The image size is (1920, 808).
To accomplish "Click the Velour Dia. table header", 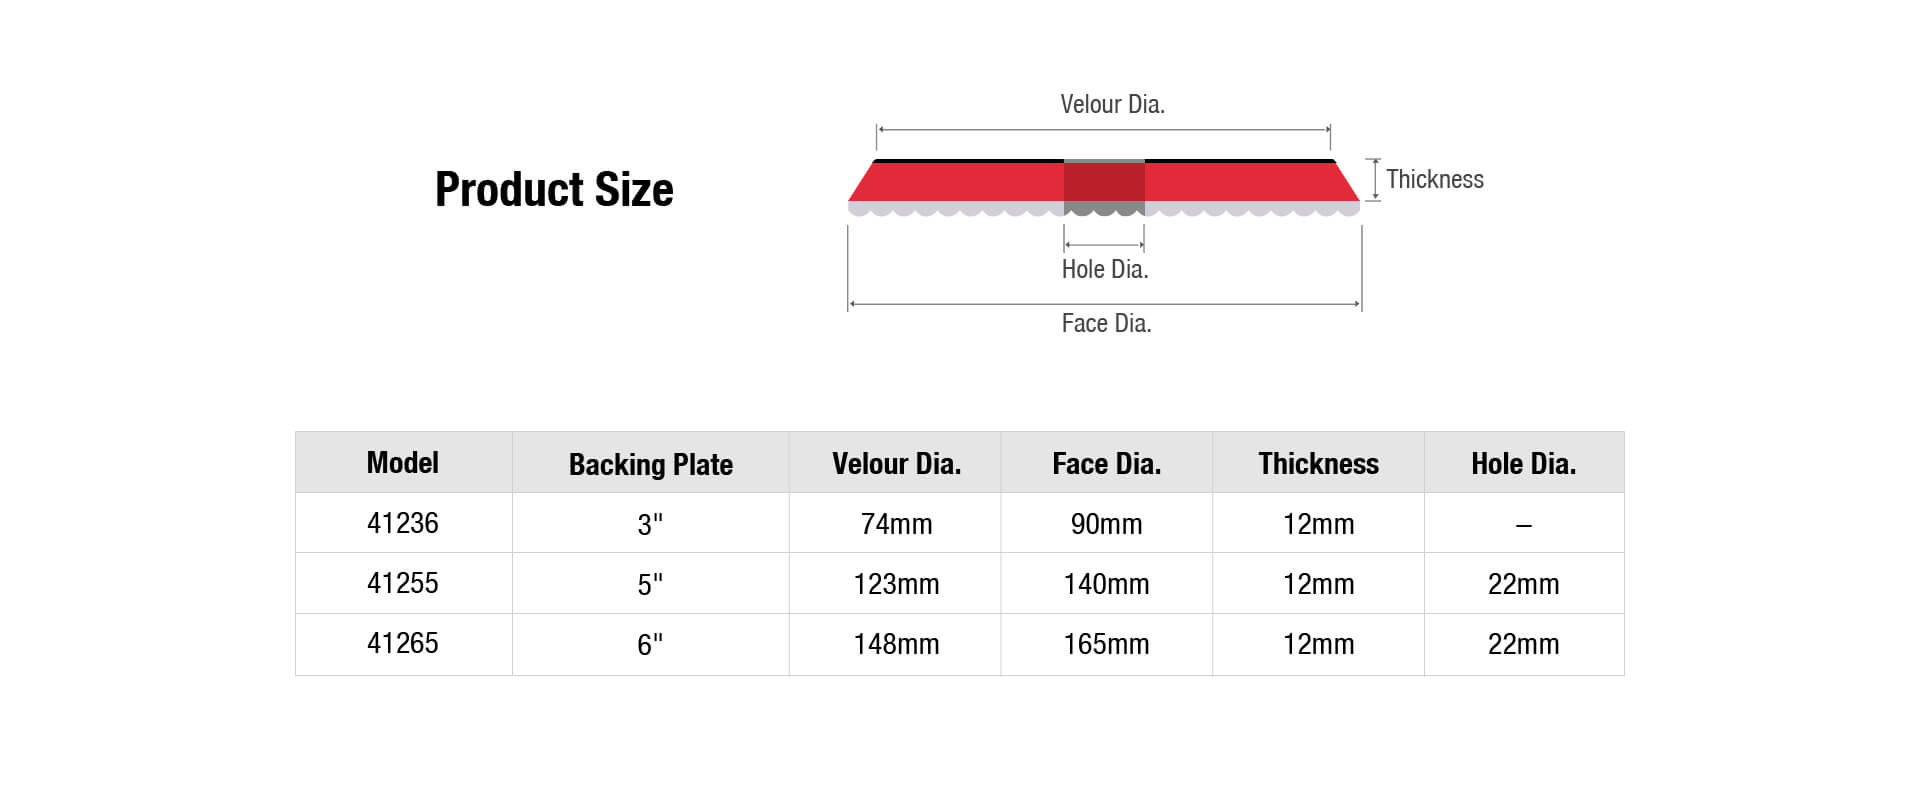I will tap(896, 464).
